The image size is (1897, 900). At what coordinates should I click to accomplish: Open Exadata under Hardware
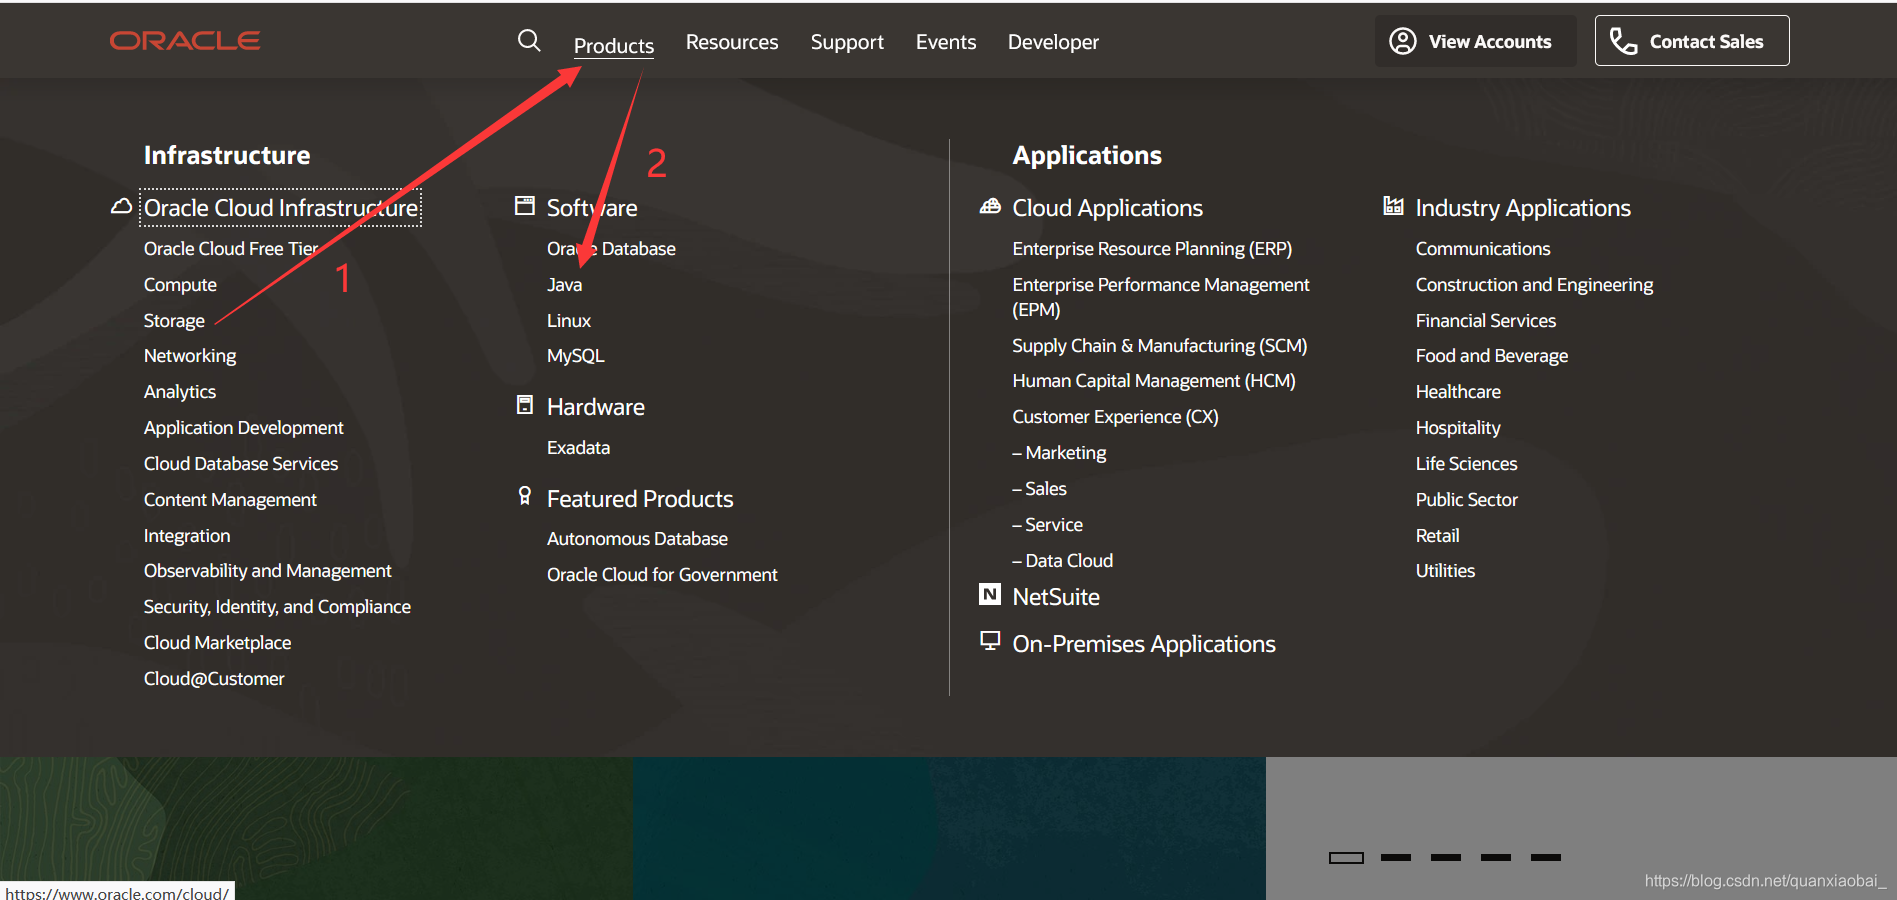click(578, 448)
